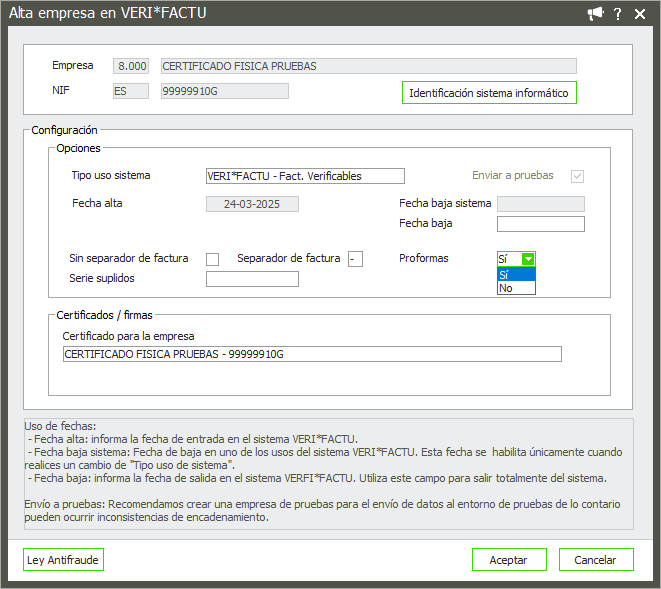Click the NIF number field

224,91
